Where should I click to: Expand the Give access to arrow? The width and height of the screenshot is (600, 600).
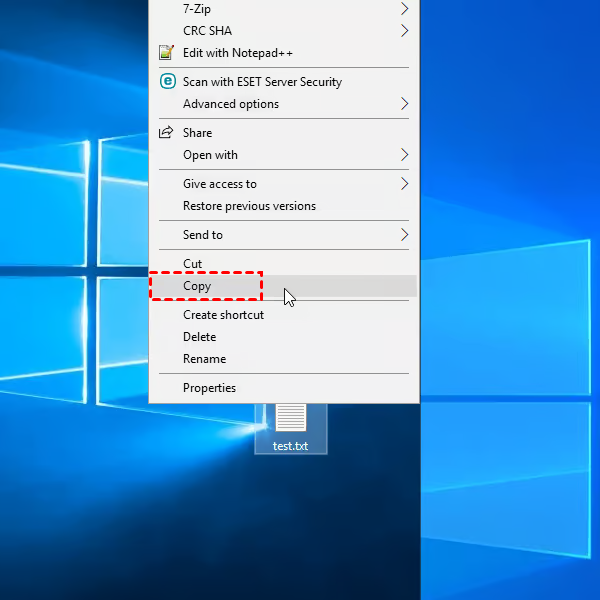[404, 184]
